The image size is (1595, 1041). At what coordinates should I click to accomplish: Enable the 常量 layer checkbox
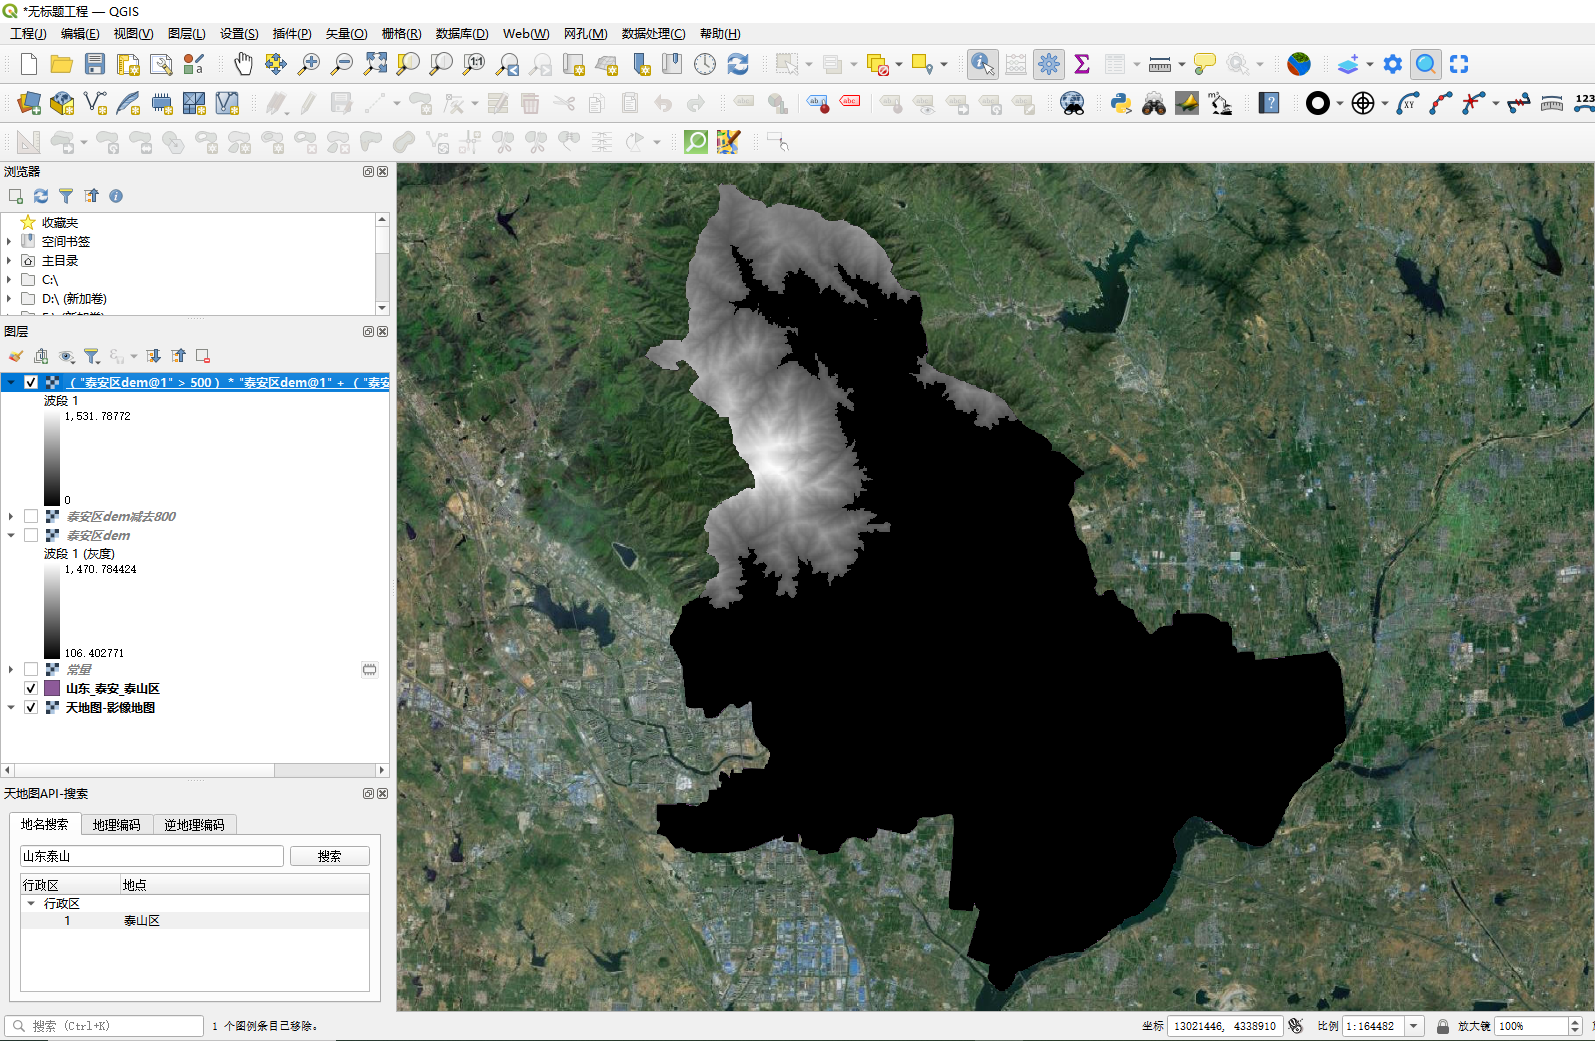(31, 669)
